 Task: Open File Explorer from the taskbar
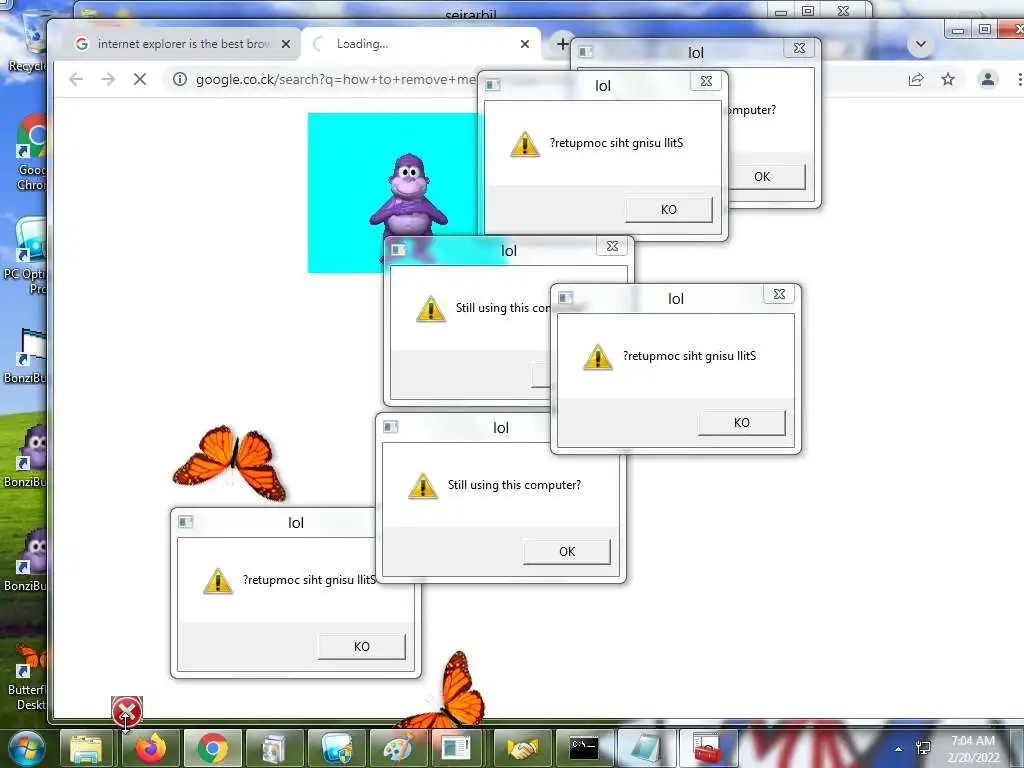[86, 748]
